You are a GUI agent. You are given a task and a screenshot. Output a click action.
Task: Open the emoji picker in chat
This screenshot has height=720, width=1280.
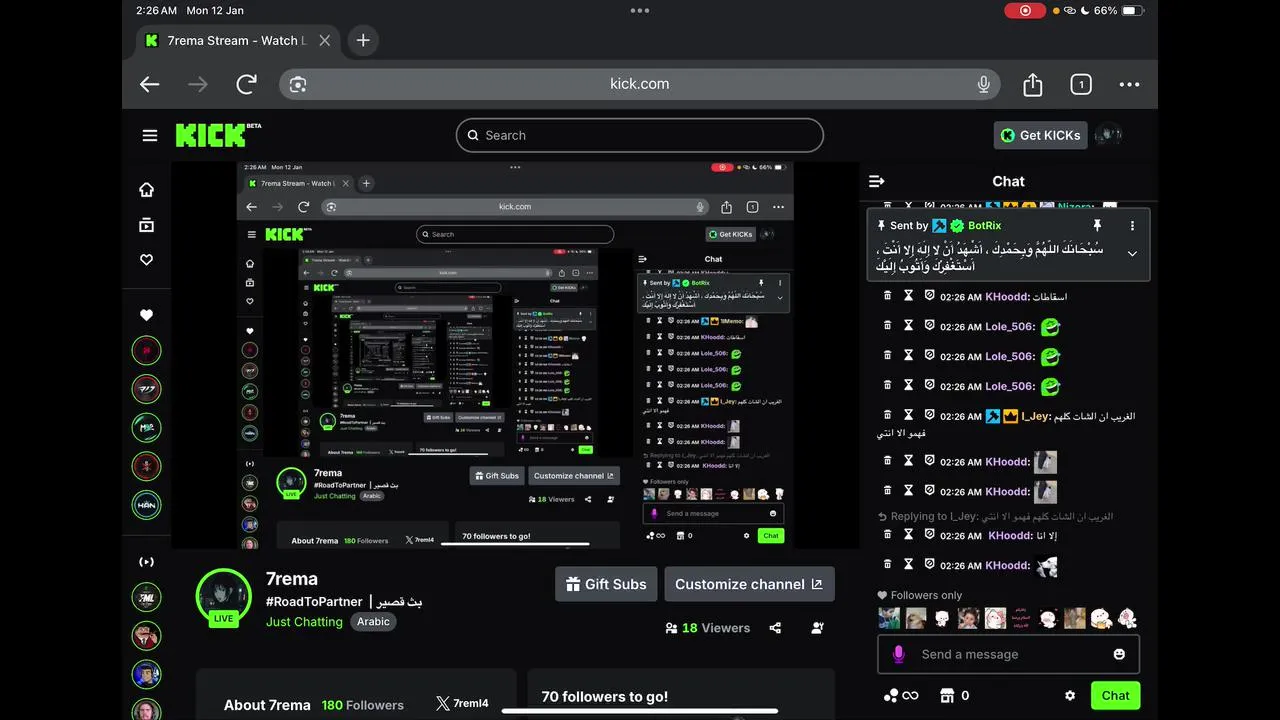(x=1119, y=654)
